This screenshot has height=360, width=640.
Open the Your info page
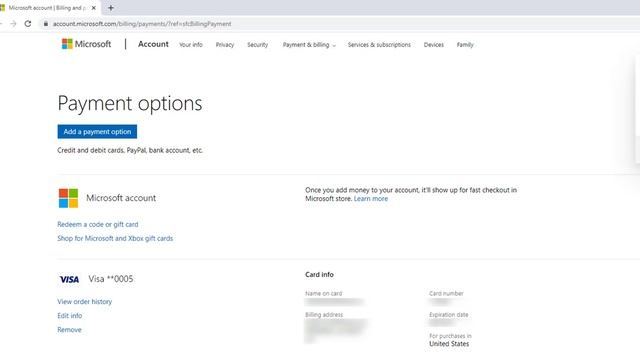[x=191, y=45]
